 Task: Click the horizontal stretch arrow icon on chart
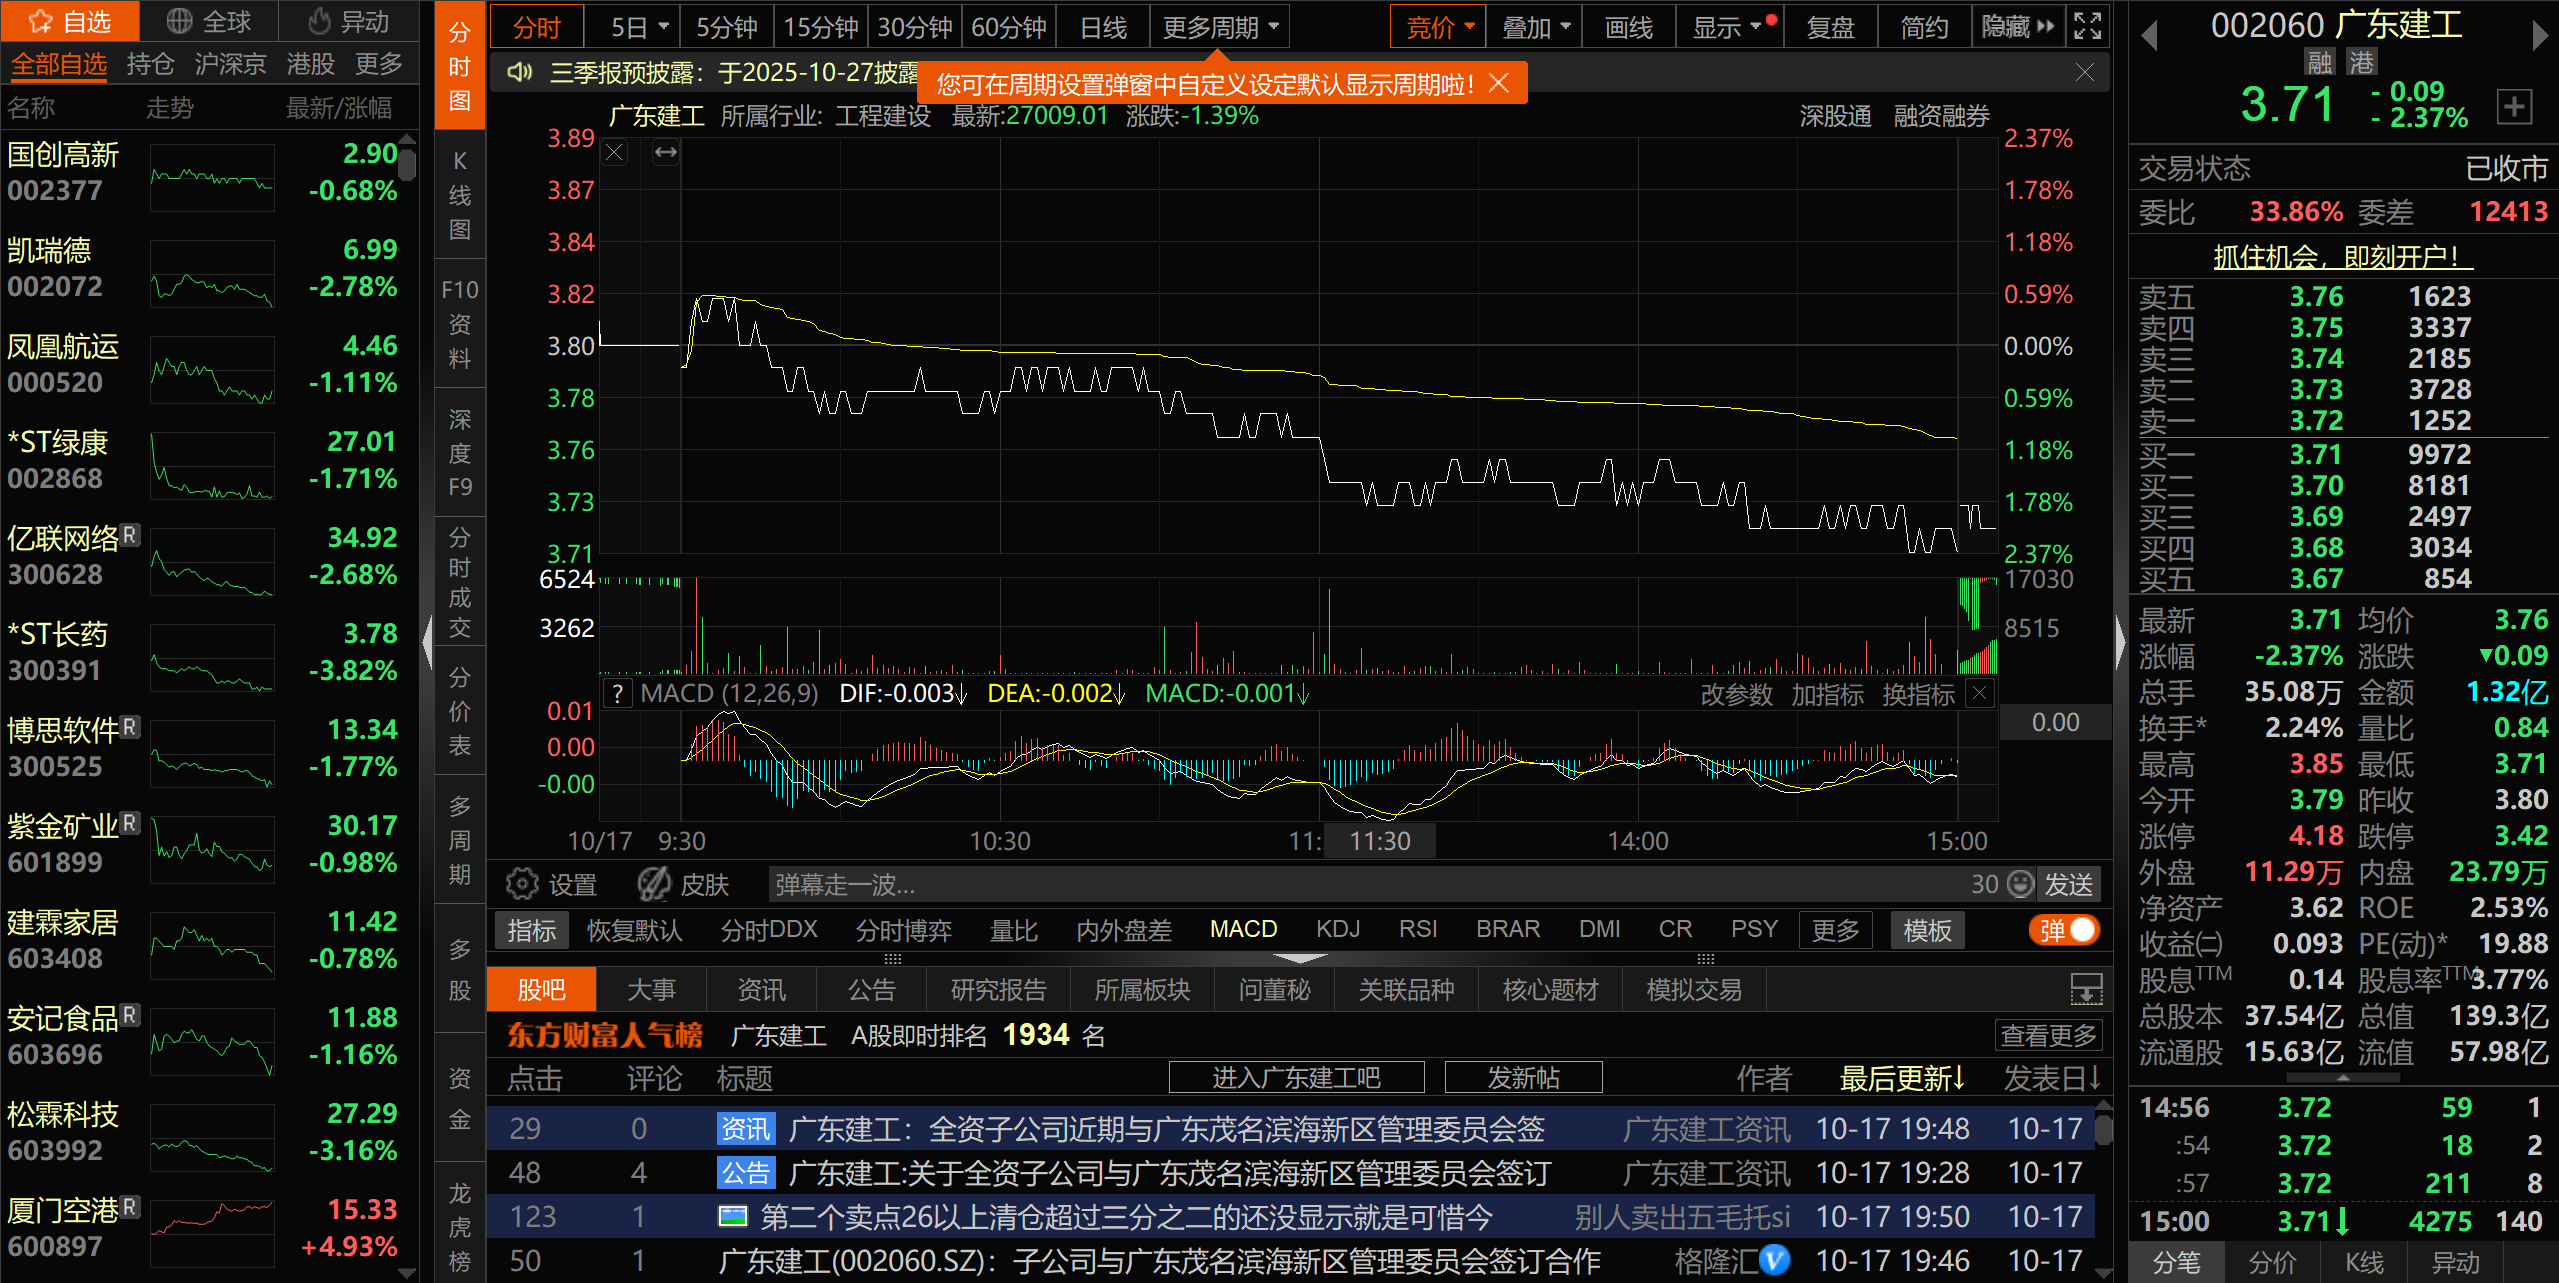pos(666,152)
